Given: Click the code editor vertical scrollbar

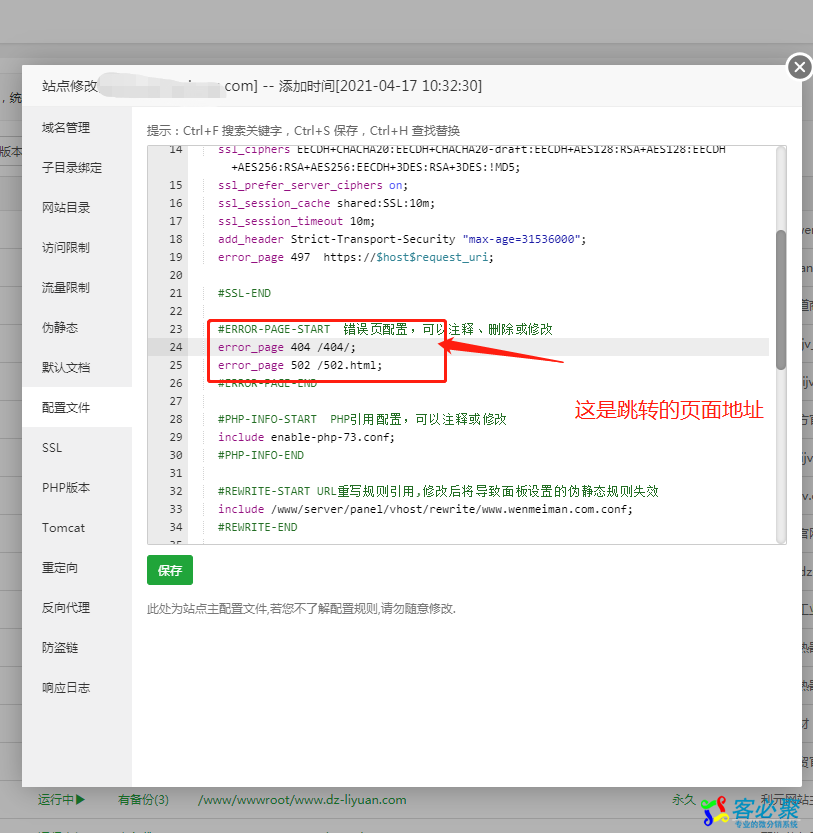Looking at the screenshot, I should click(781, 300).
